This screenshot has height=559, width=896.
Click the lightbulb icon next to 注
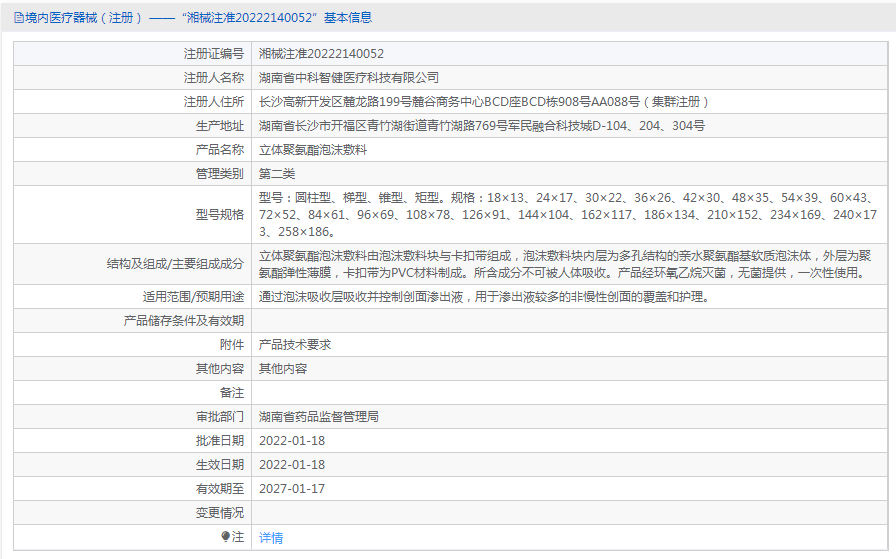[225, 536]
